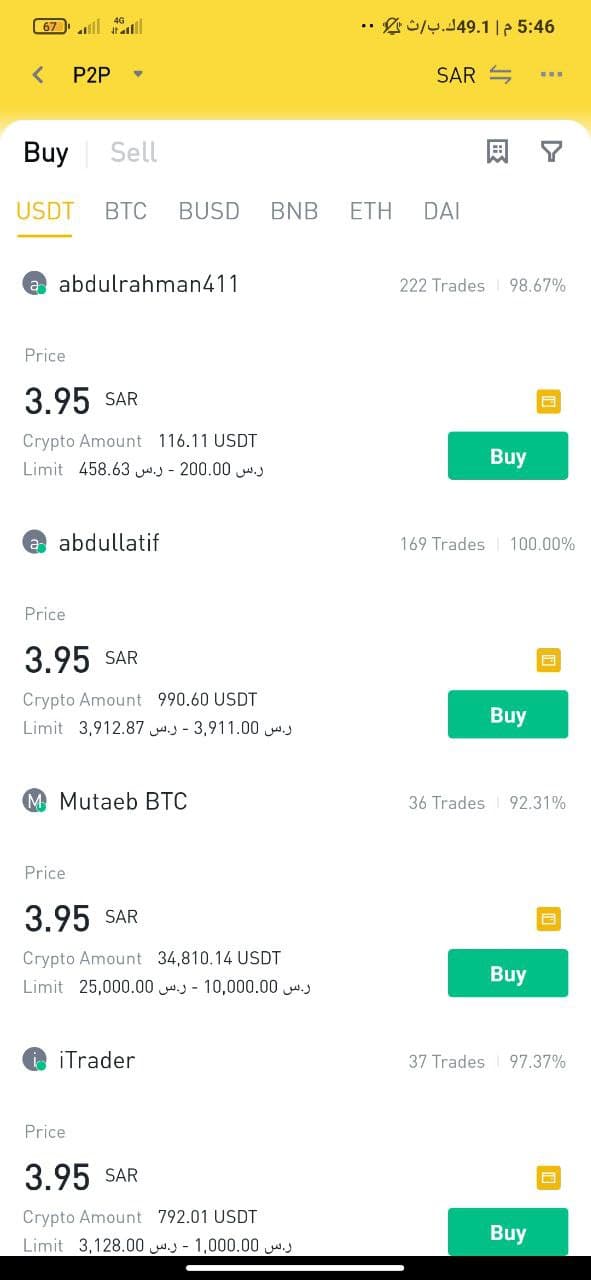Tap payment card icon in Mutaeb BTC offer
Screen dimensions: 591x1280
point(548,919)
